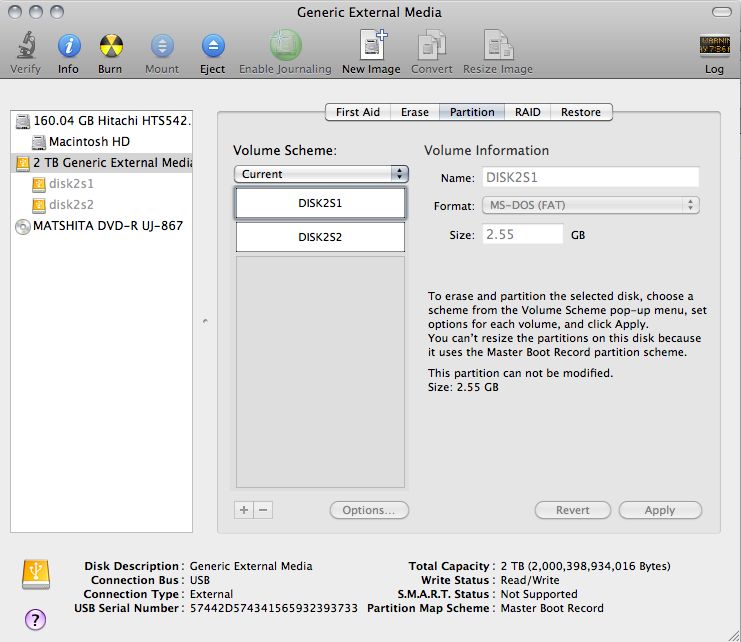This screenshot has width=741, height=642.
Task: Create a New Image
Action: pyautogui.click(x=373, y=45)
